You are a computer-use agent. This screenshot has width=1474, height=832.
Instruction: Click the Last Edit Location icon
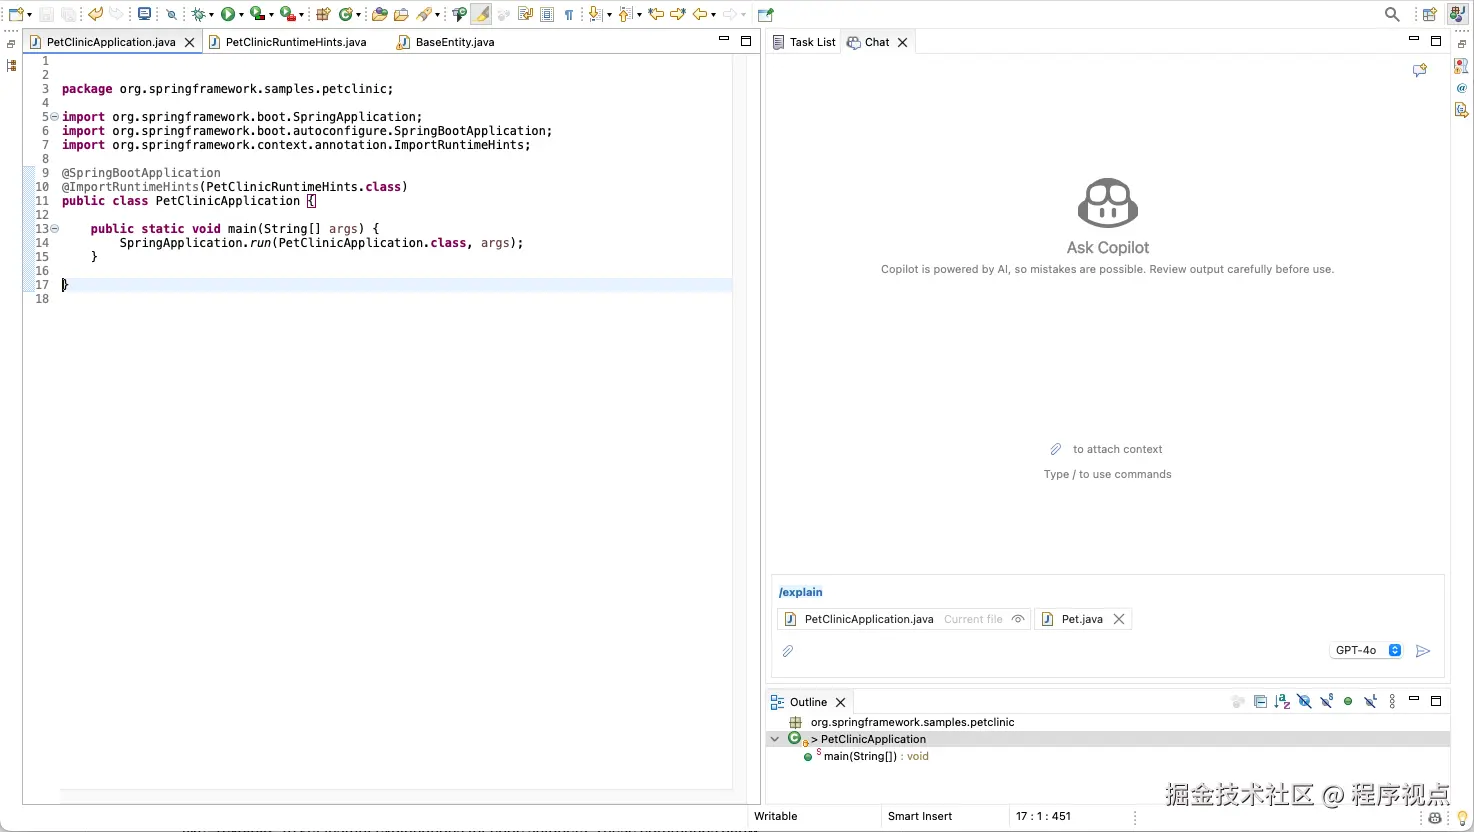[656, 14]
